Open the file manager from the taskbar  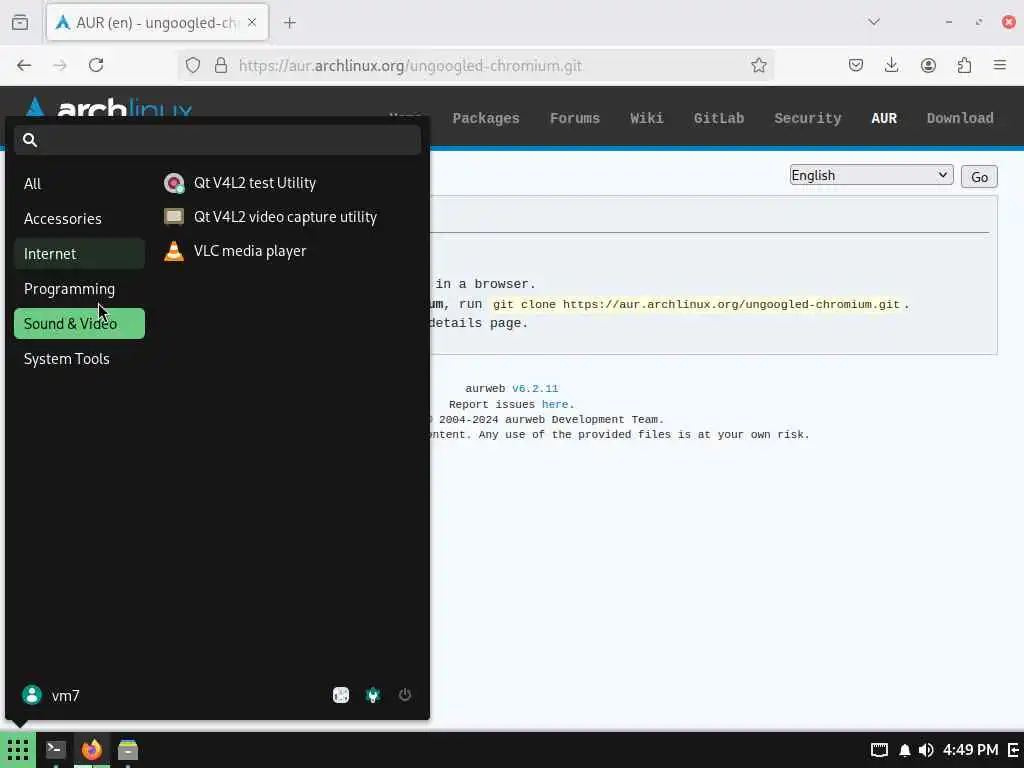click(x=128, y=750)
